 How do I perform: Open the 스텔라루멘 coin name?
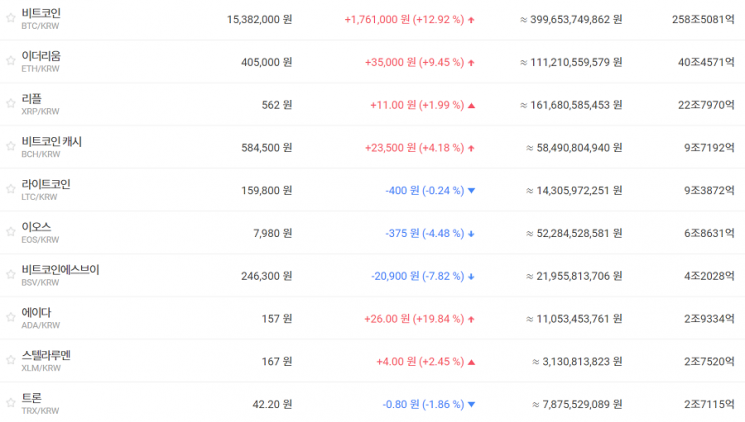[46, 355]
